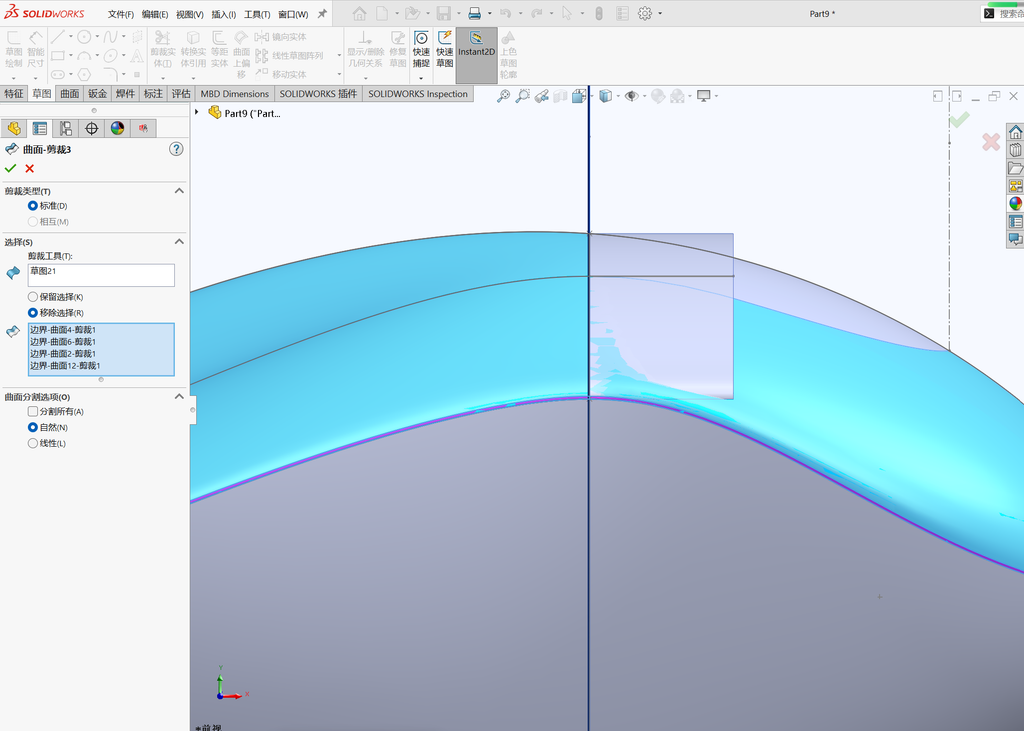Open DisplayManager color sphere tab icon
The image size is (1024, 731).
117,128
